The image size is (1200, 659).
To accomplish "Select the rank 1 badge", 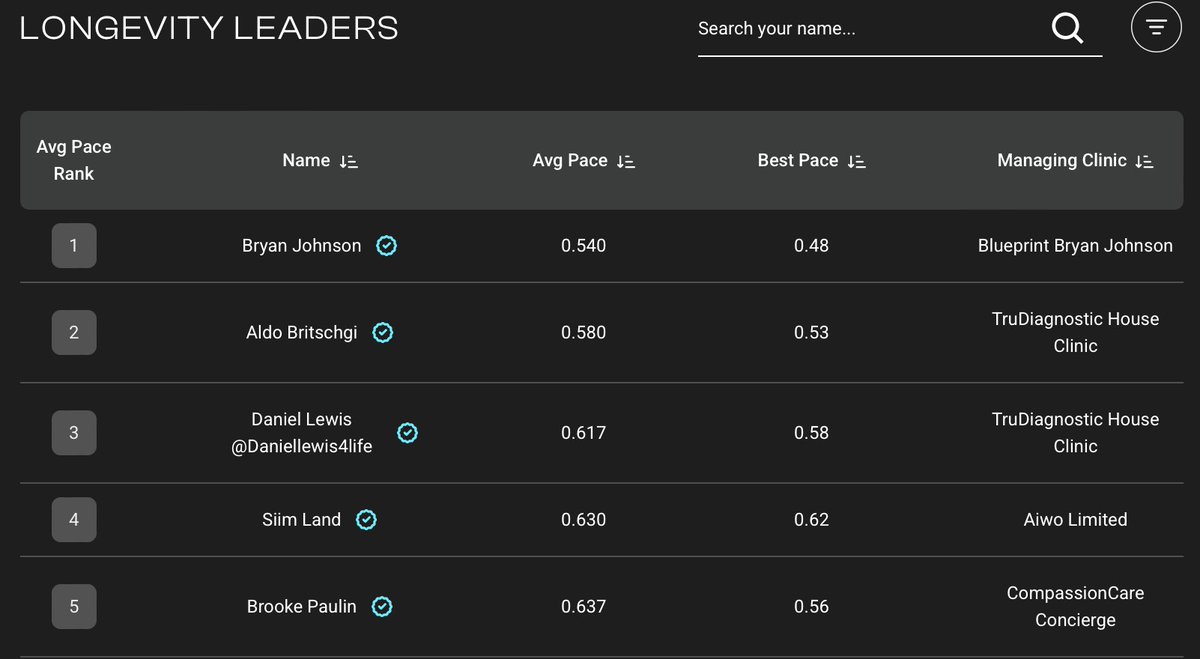I will coord(74,245).
